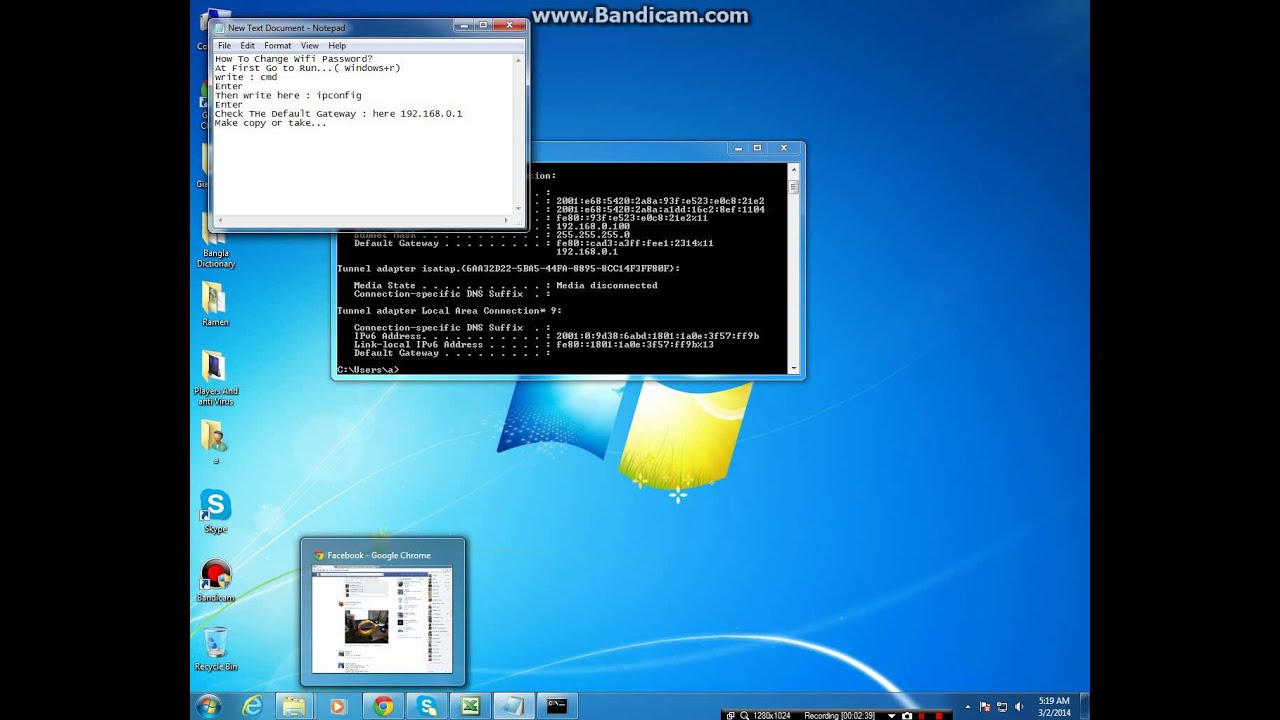Click Command Prompt scrollbar down arrow

coord(794,368)
